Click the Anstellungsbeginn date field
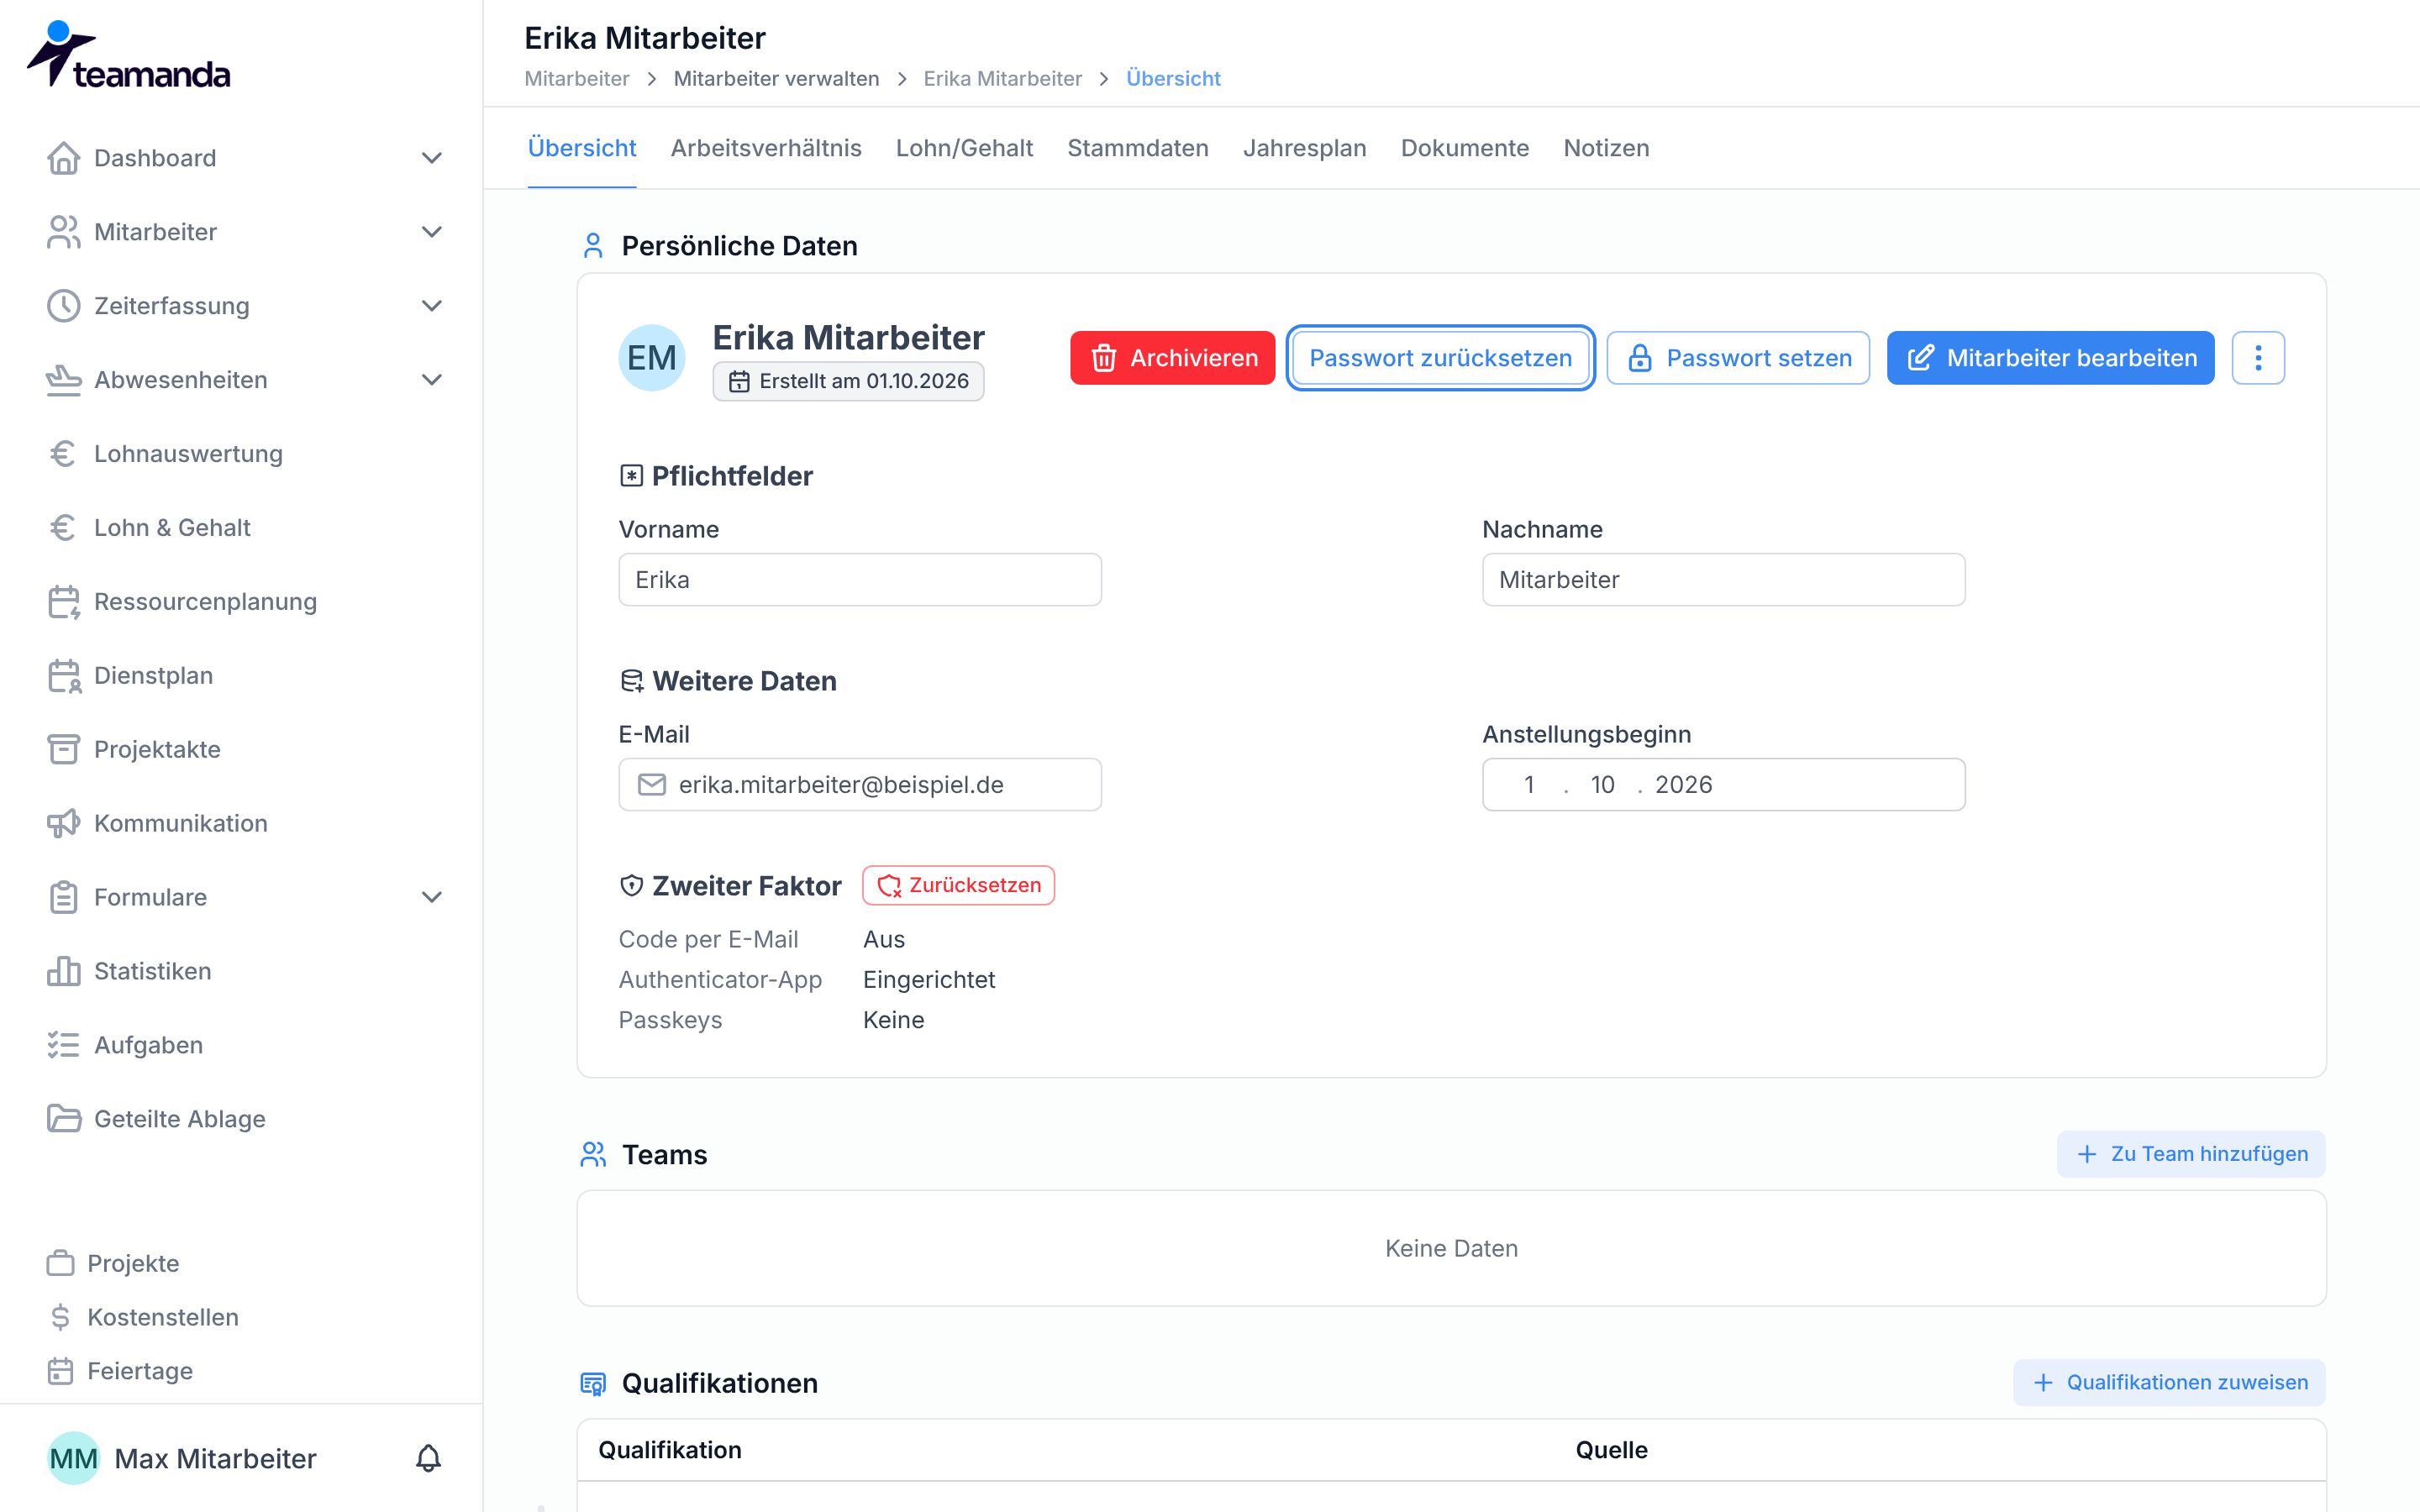This screenshot has height=1512, width=2420. pos(1723,785)
